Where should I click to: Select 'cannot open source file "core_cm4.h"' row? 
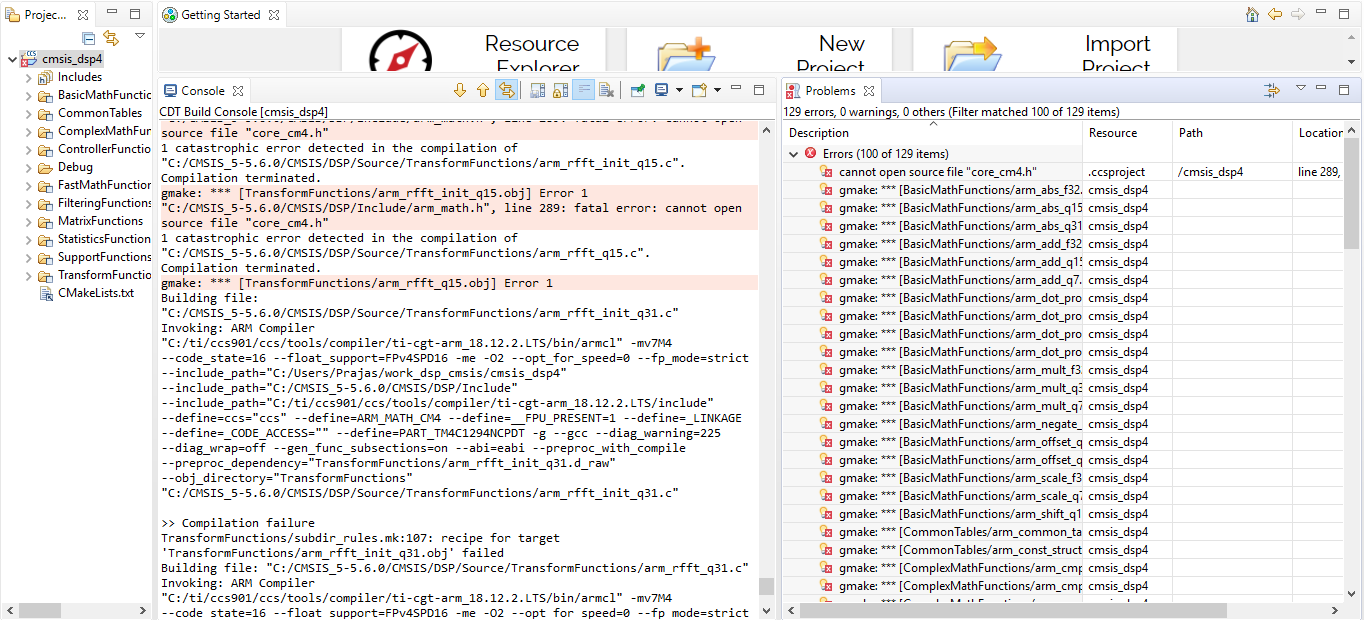[x=1063, y=172]
